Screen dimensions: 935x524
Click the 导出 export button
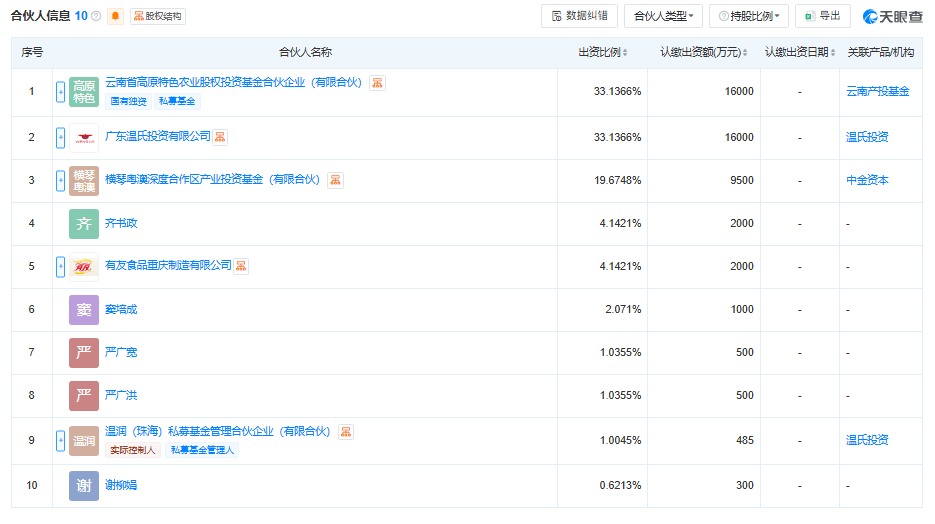[x=822, y=16]
